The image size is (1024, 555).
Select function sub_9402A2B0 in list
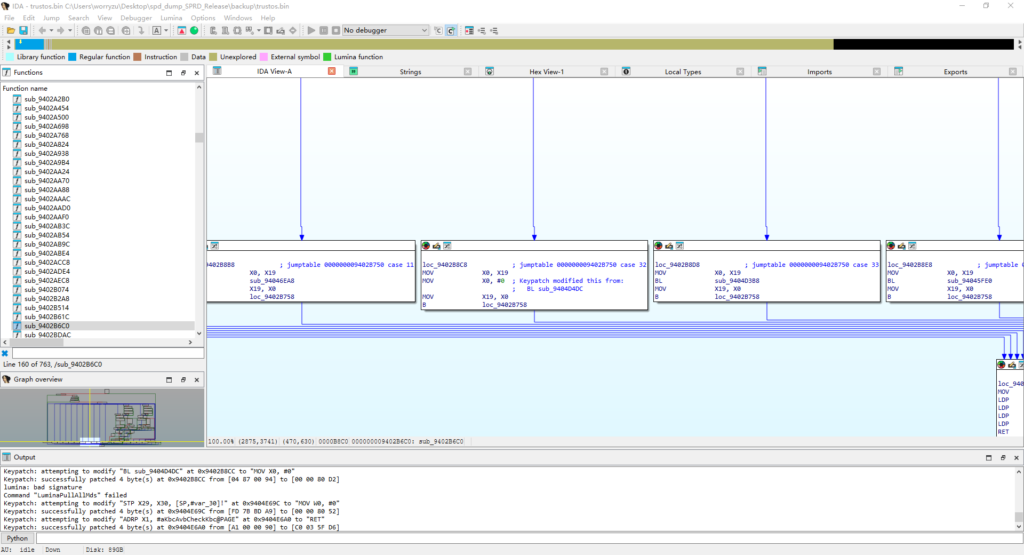tap(47, 99)
